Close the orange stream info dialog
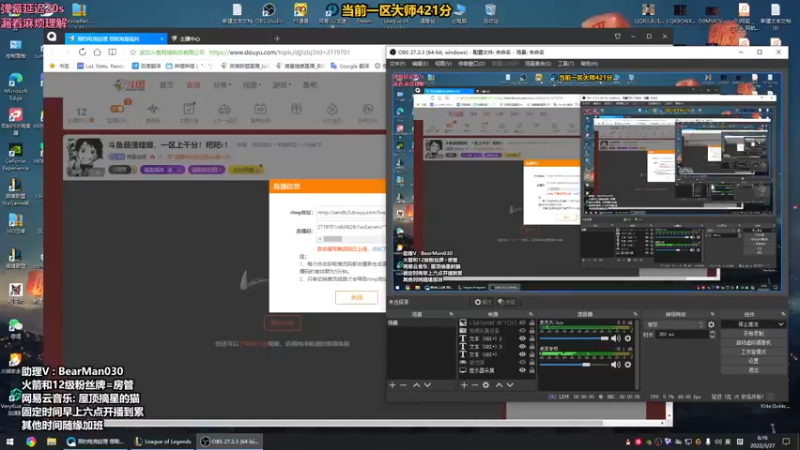 tap(357, 297)
